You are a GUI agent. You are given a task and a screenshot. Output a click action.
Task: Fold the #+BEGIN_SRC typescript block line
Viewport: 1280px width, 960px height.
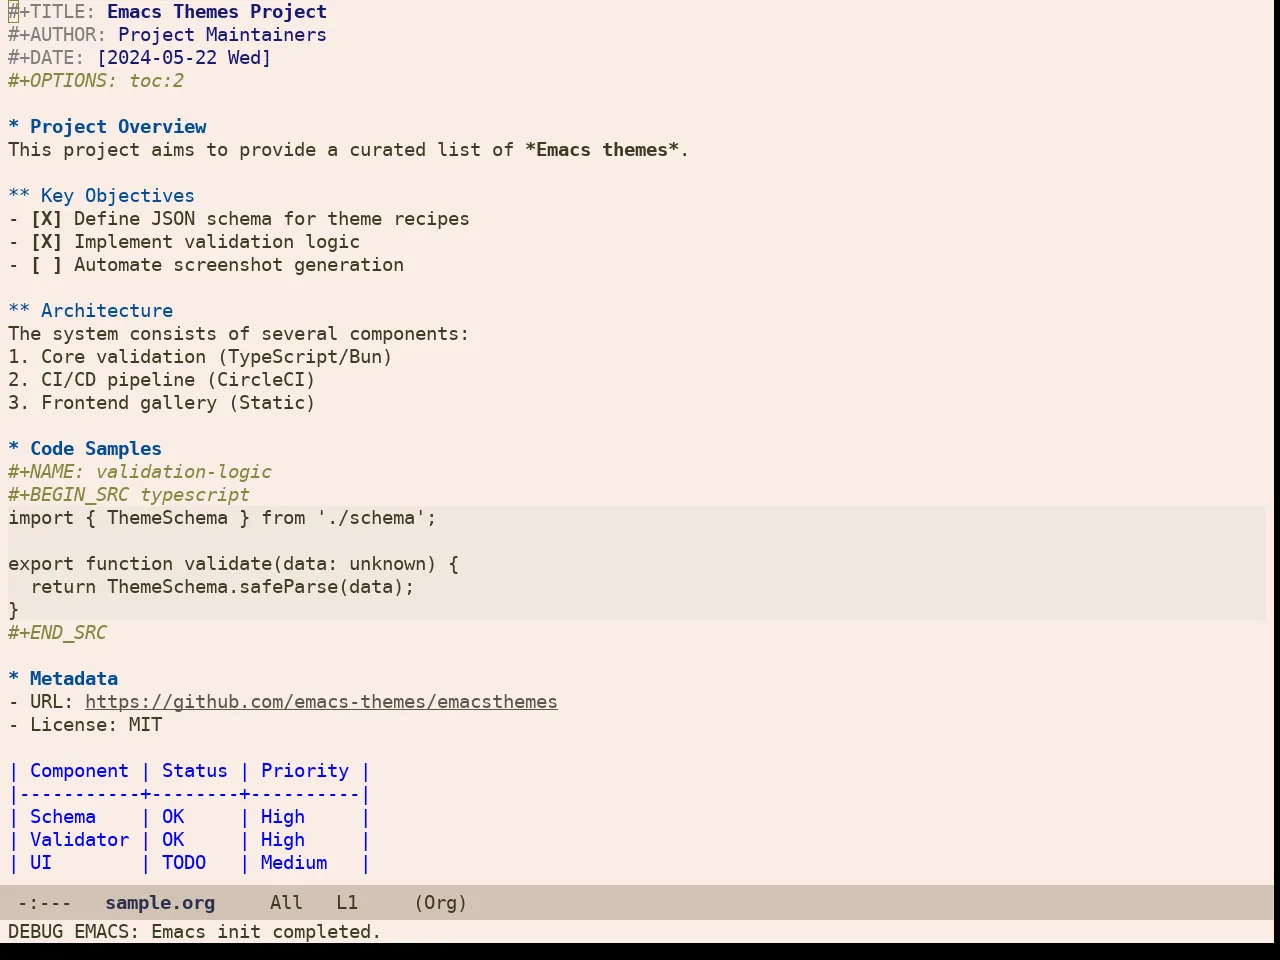coord(129,495)
